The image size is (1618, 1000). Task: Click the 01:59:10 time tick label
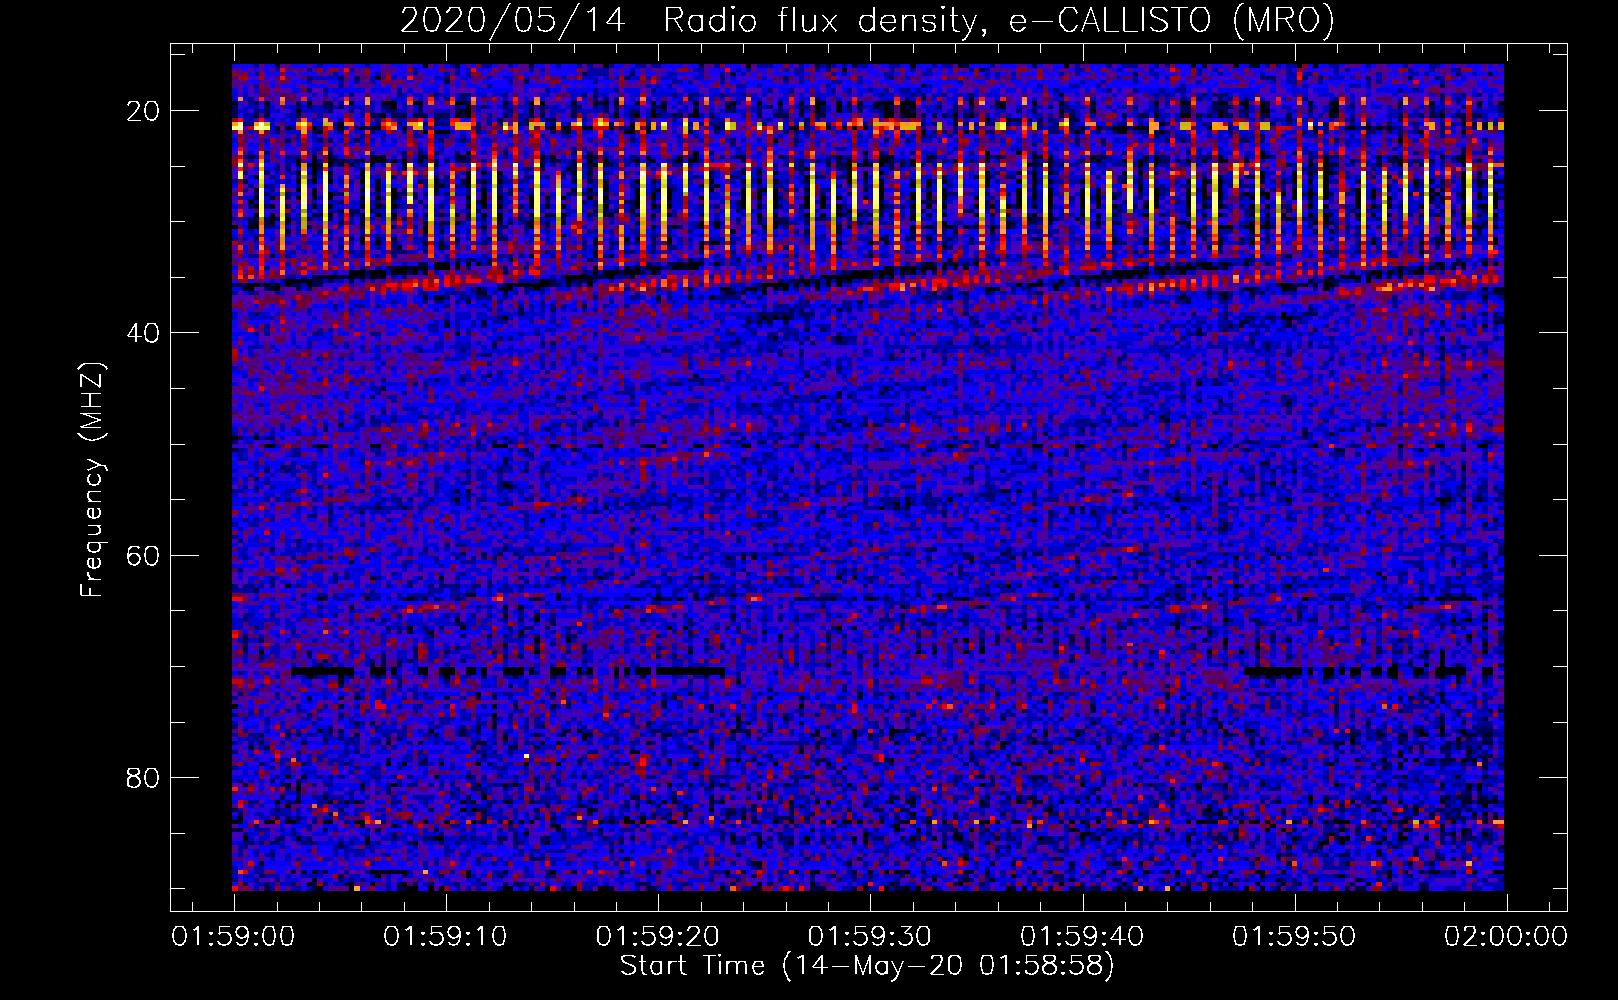pyautogui.click(x=446, y=937)
